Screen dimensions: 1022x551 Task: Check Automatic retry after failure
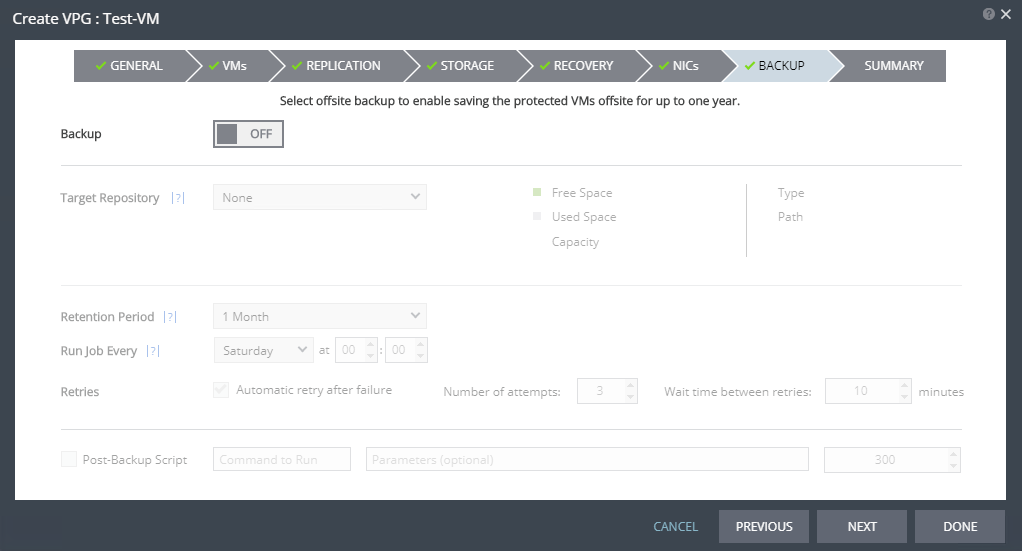(222, 390)
